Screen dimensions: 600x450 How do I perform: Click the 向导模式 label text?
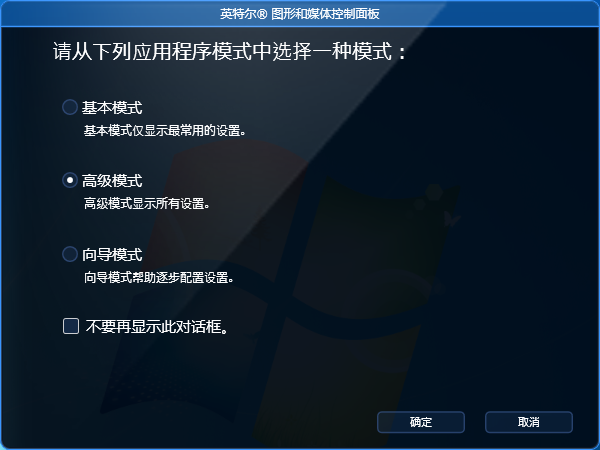click(x=112, y=254)
